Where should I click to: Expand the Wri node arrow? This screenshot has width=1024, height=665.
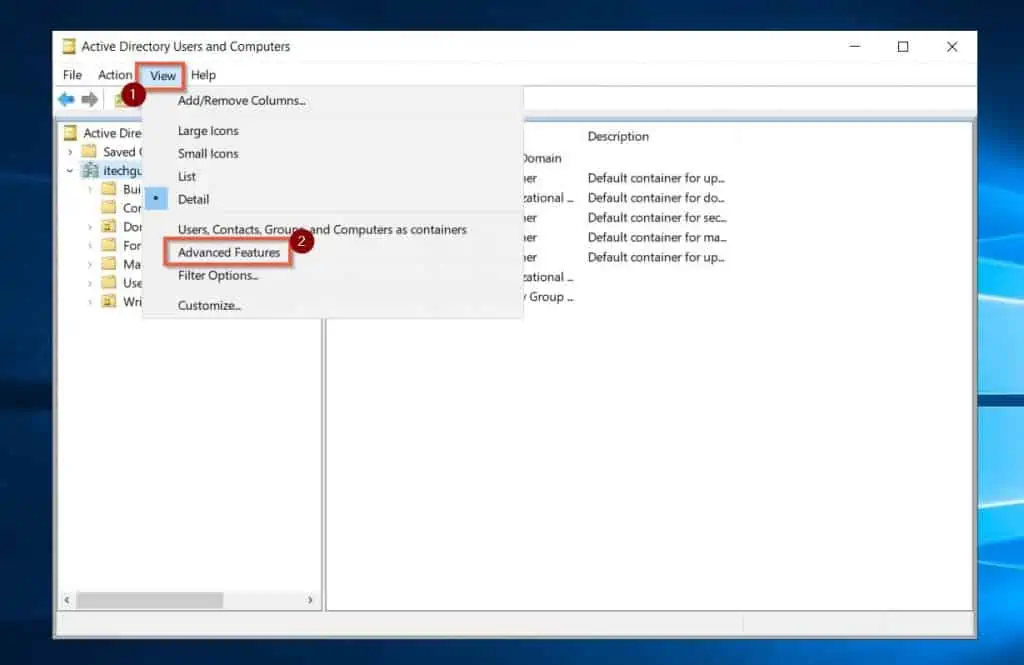coord(89,301)
